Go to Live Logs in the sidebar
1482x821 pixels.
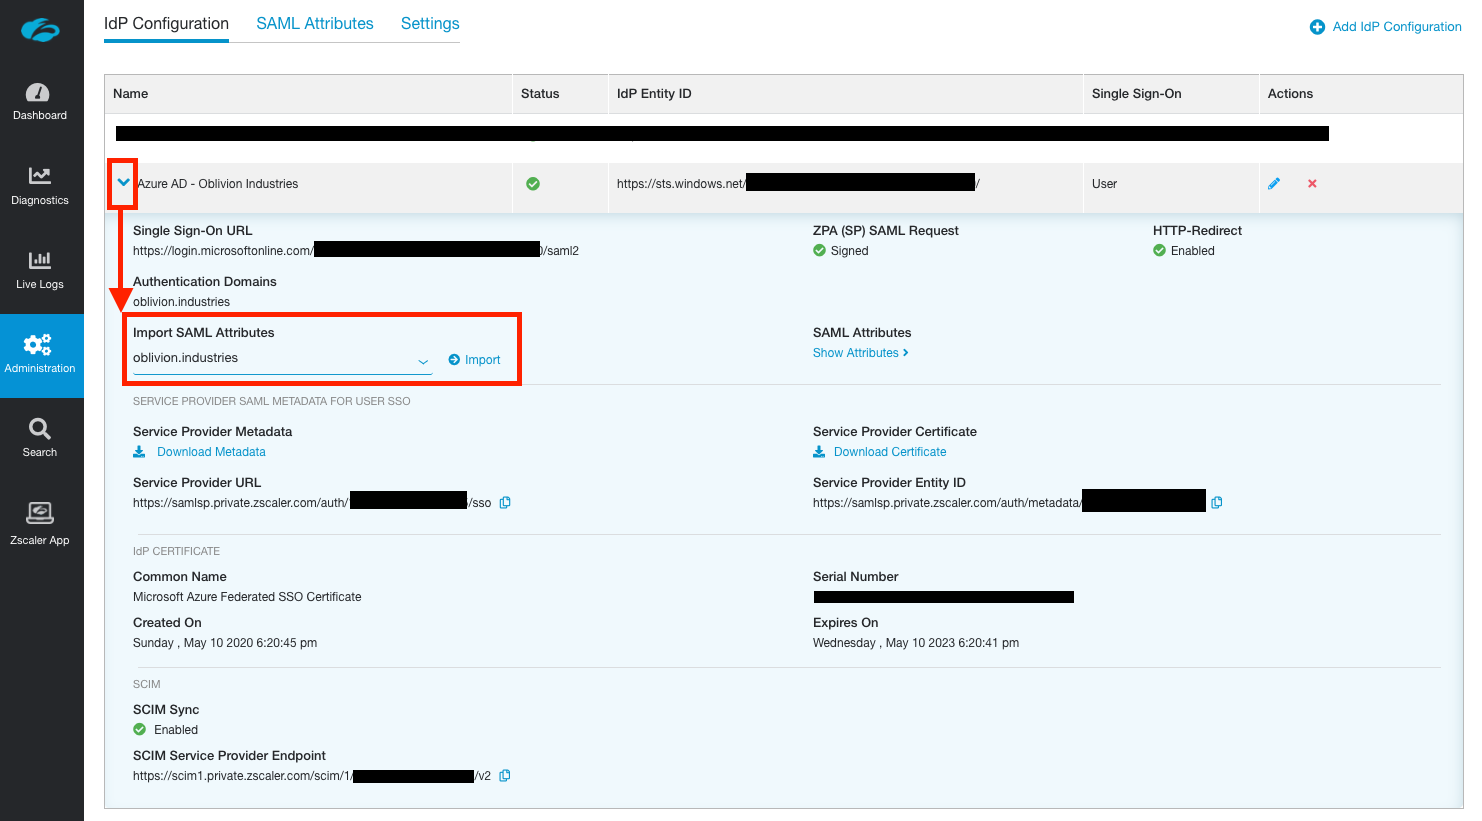[x=39, y=270]
